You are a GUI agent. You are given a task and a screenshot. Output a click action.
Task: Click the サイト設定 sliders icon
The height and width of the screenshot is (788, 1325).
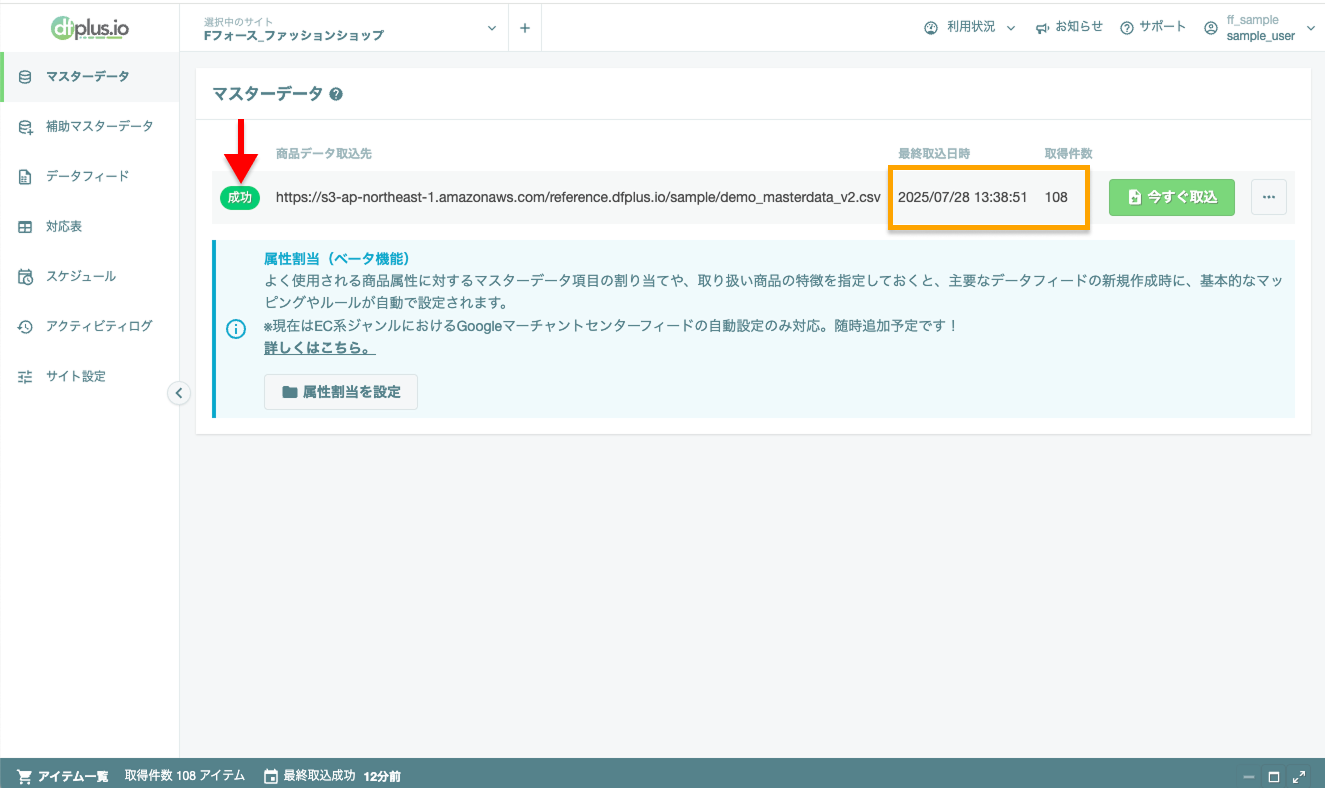point(25,377)
